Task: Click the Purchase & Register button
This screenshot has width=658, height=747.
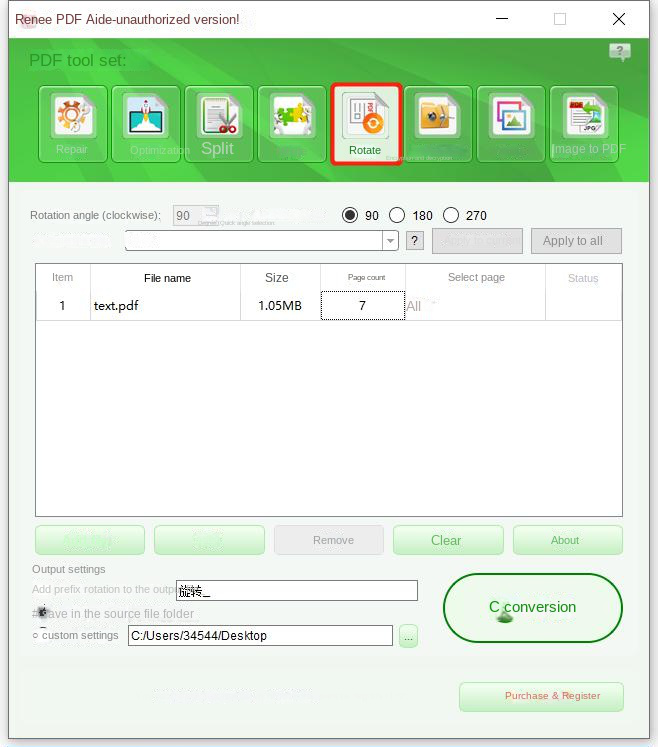Action: pyautogui.click(x=541, y=696)
